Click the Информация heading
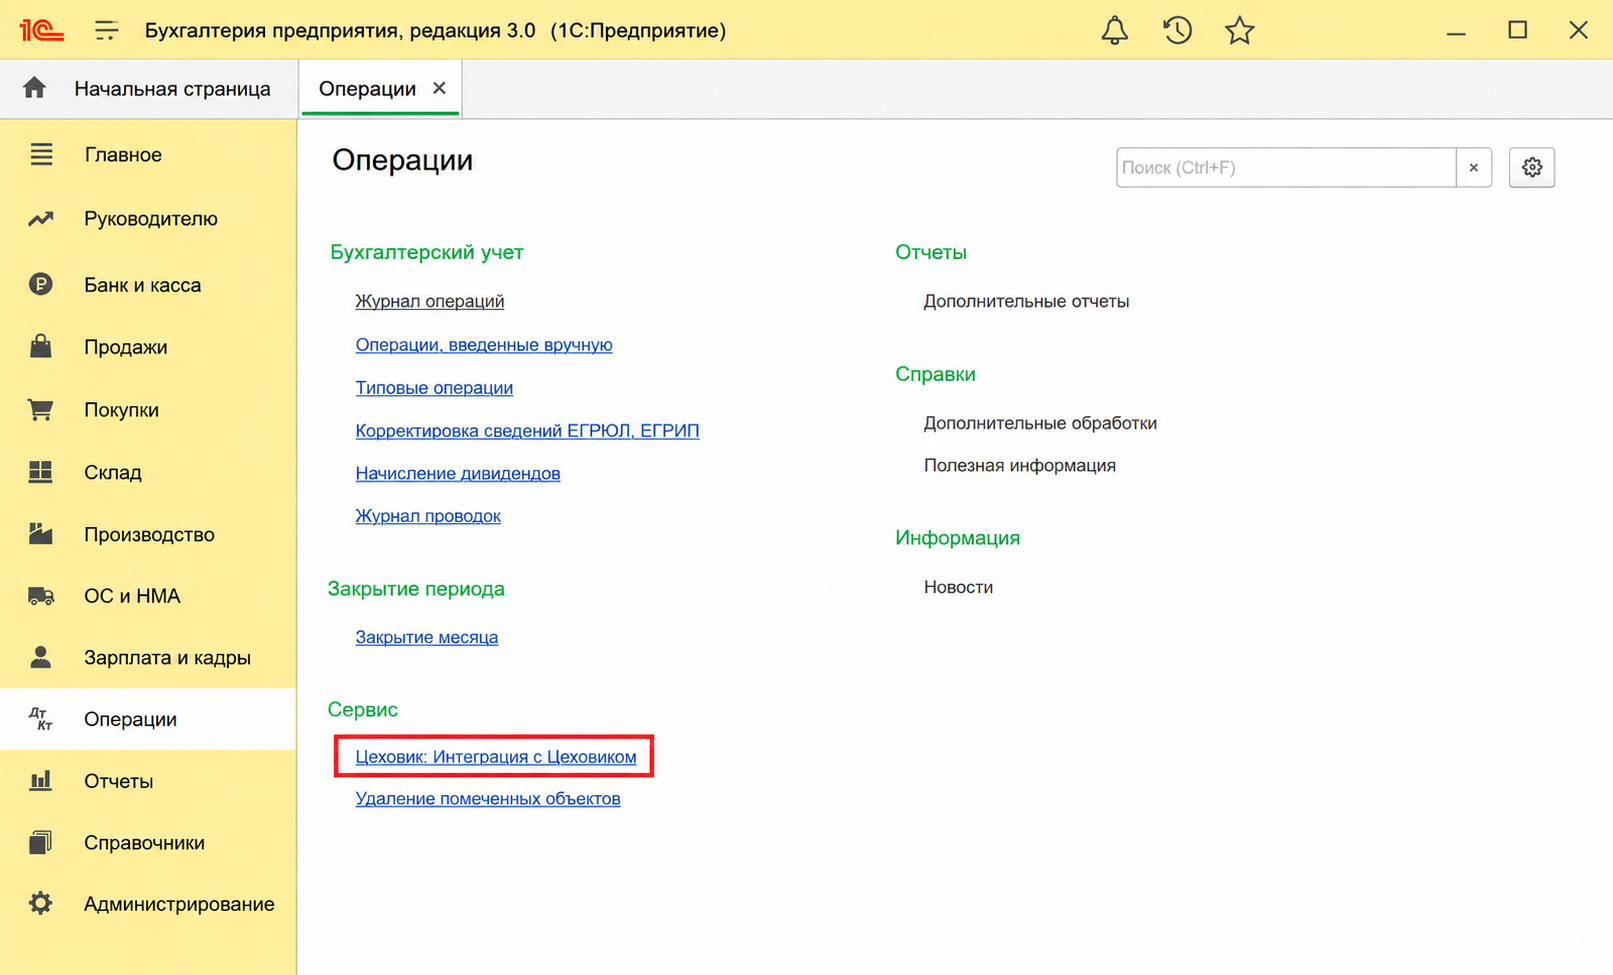Image resolution: width=1613 pixels, height=975 pixels. coord(957,538)
